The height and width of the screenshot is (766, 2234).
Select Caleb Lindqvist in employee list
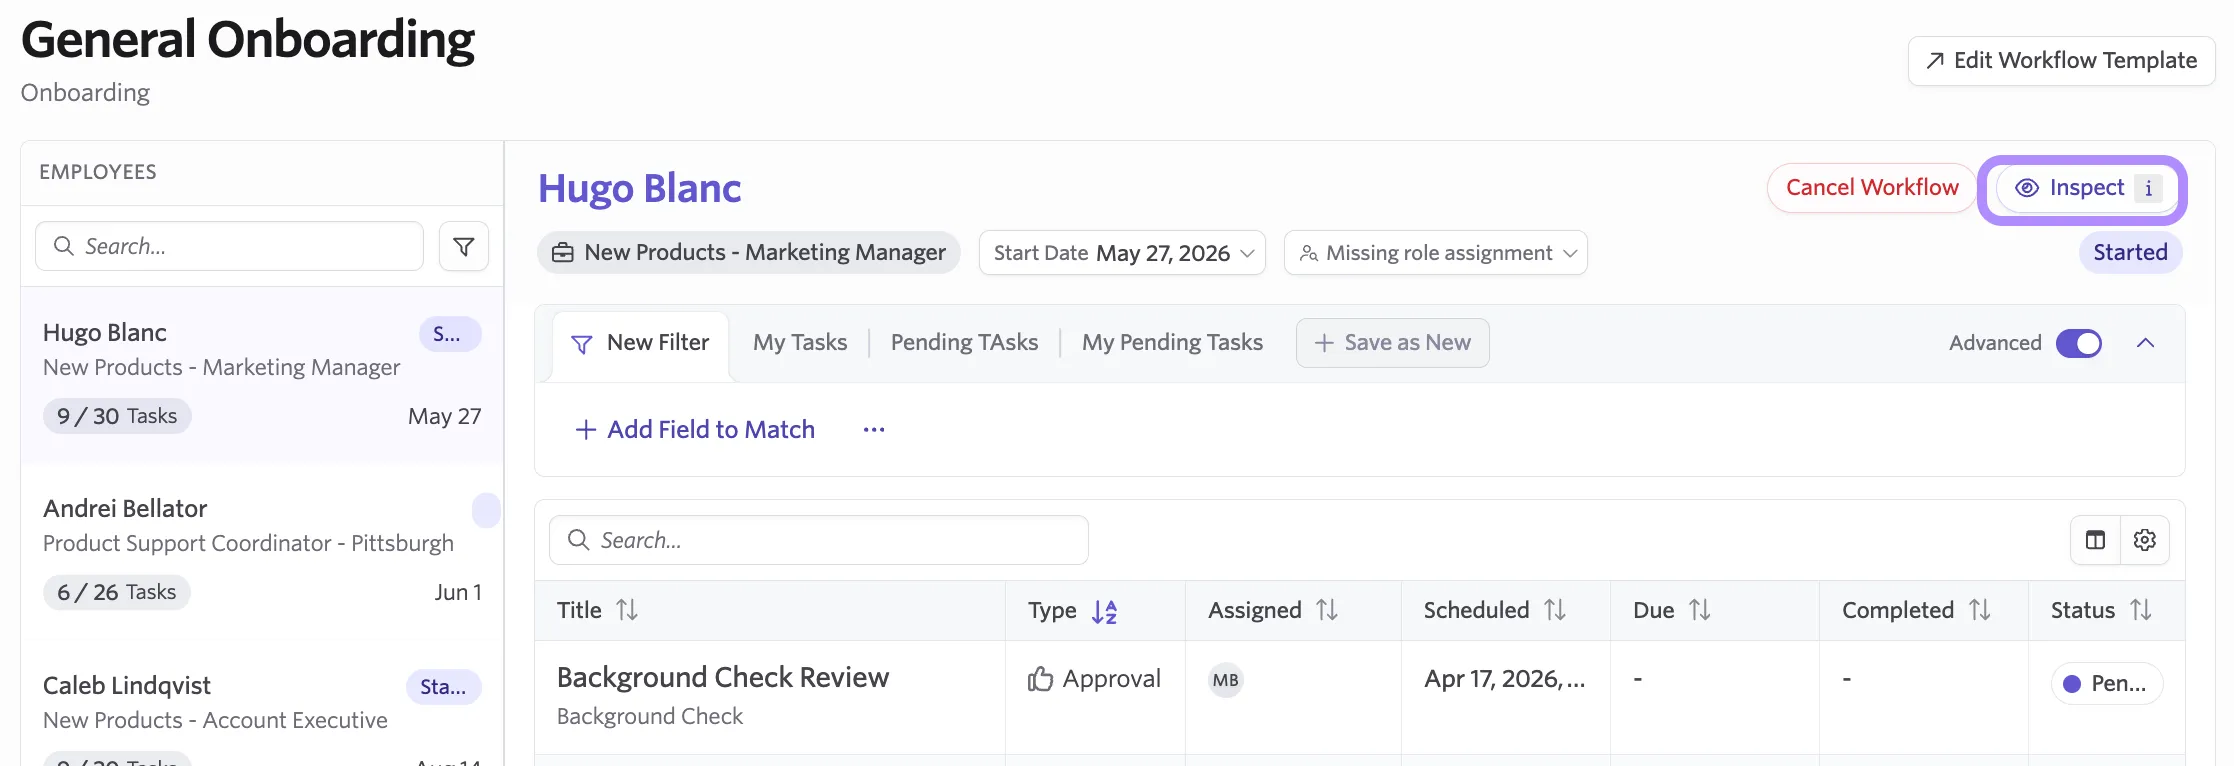click(x=262, y=704)
